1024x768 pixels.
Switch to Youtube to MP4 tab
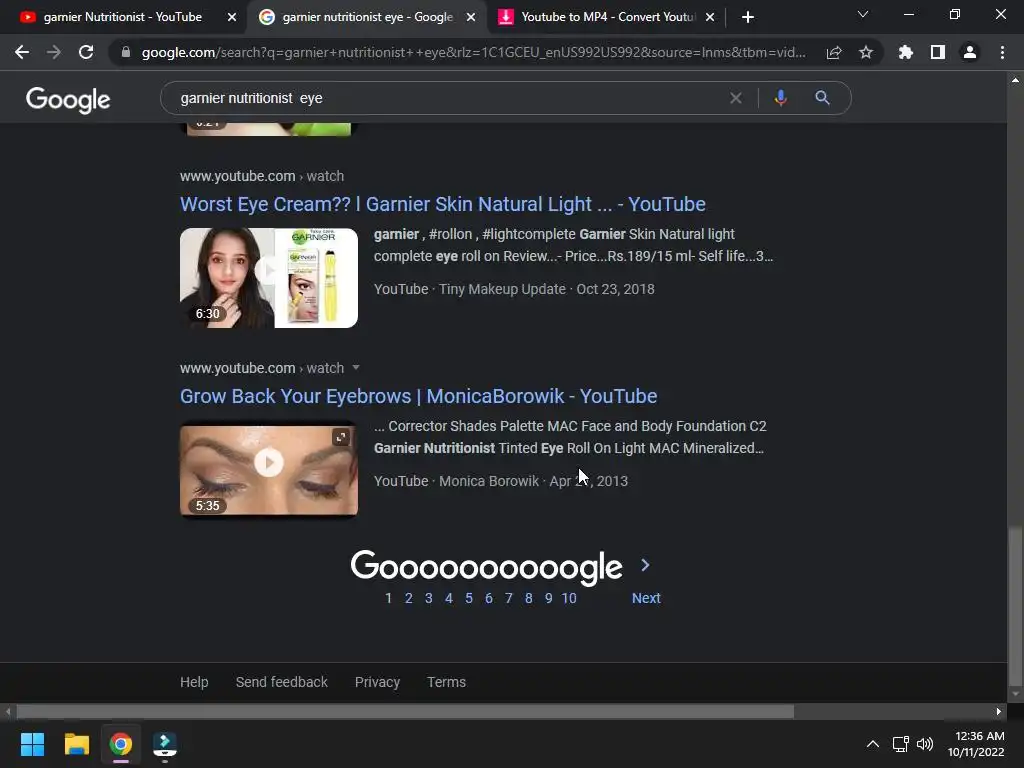[607, 17]
